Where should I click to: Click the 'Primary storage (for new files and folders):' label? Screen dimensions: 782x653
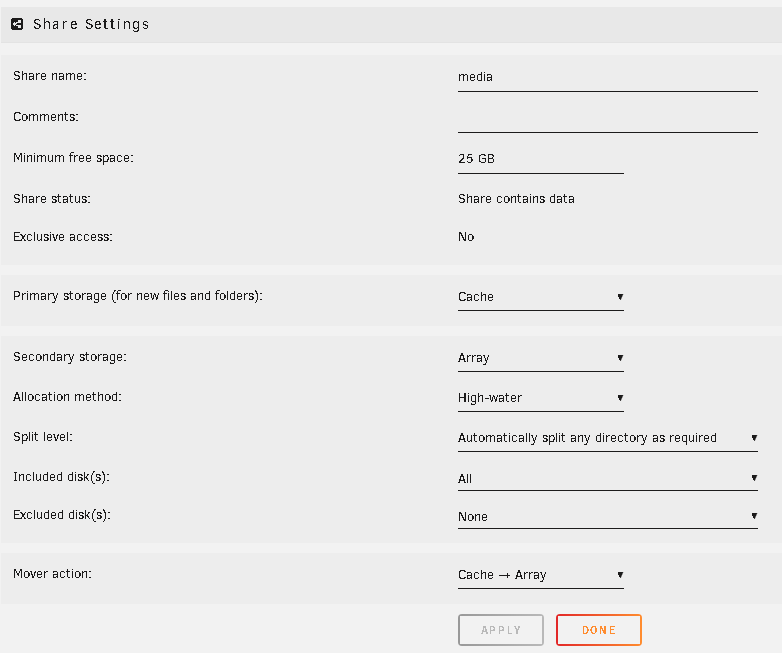pos(138,296)
